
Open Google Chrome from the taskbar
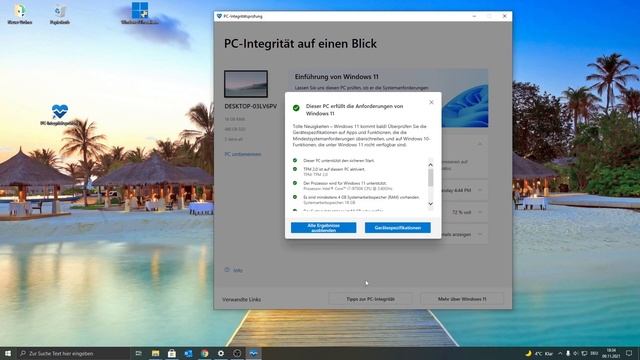[204, 353]
